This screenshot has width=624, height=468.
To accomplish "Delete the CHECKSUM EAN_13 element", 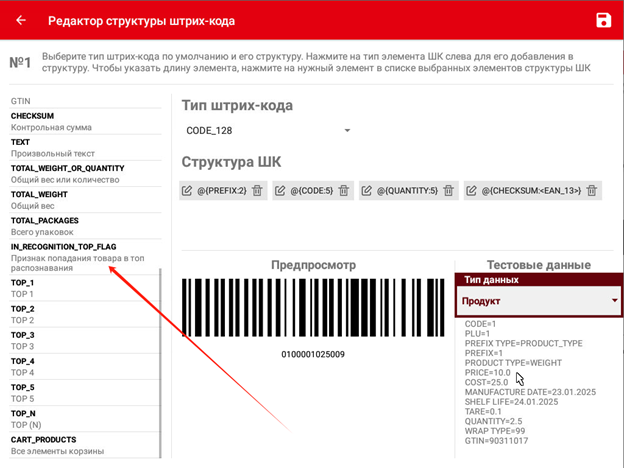I will 594,191.
